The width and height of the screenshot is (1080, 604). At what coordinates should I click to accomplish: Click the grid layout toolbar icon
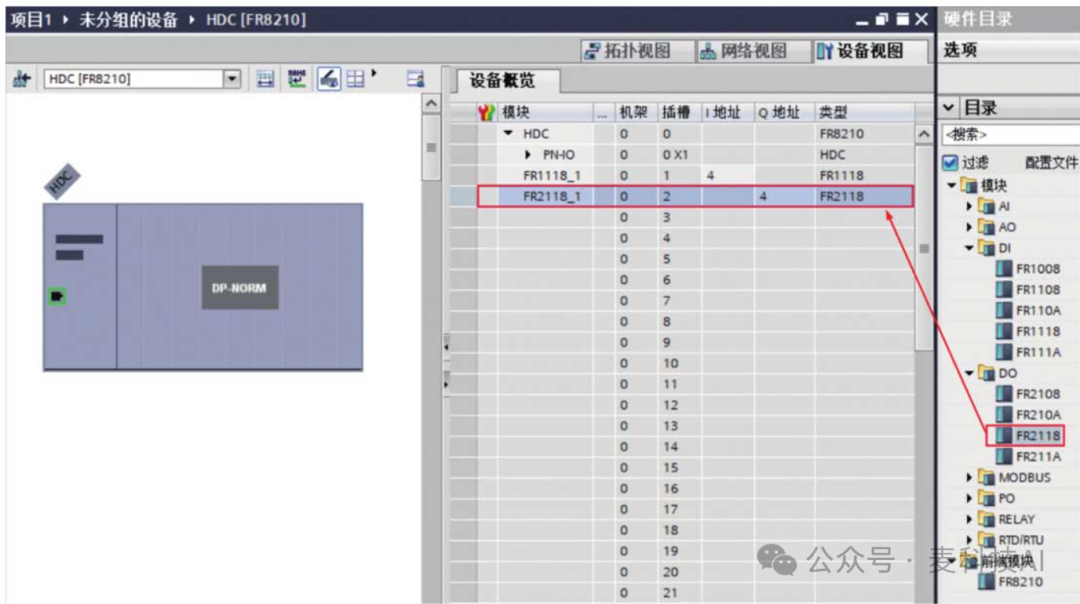pyautogui.click(x=355, y=79)
